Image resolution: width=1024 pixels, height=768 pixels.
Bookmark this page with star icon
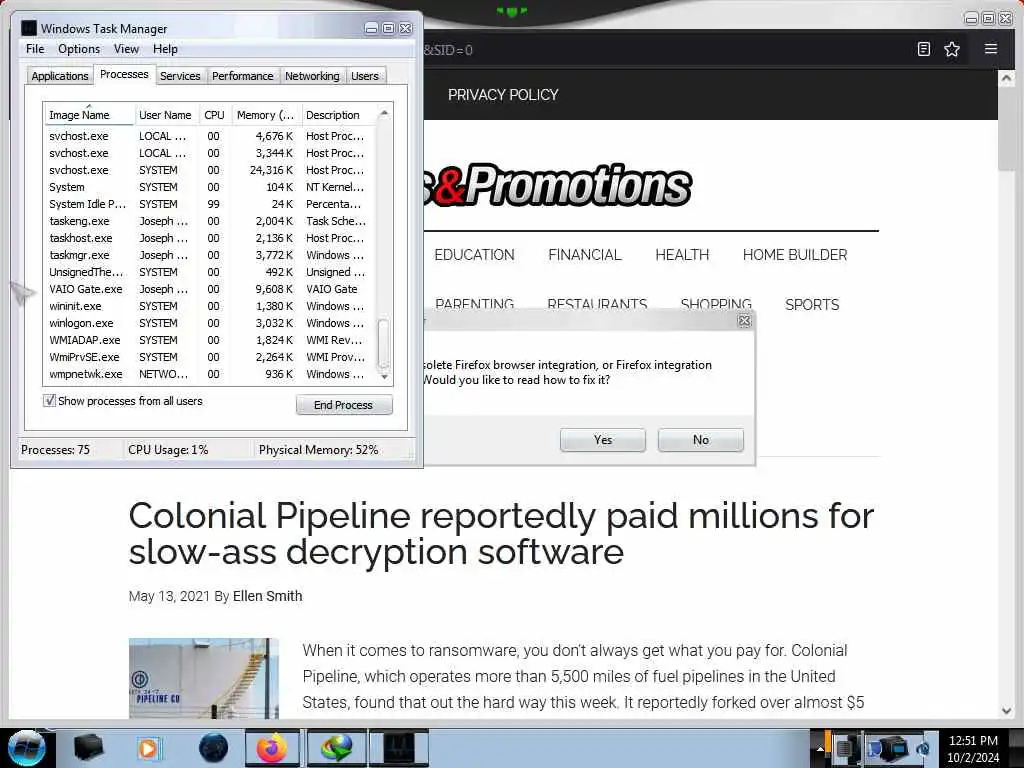click(952, 49)
